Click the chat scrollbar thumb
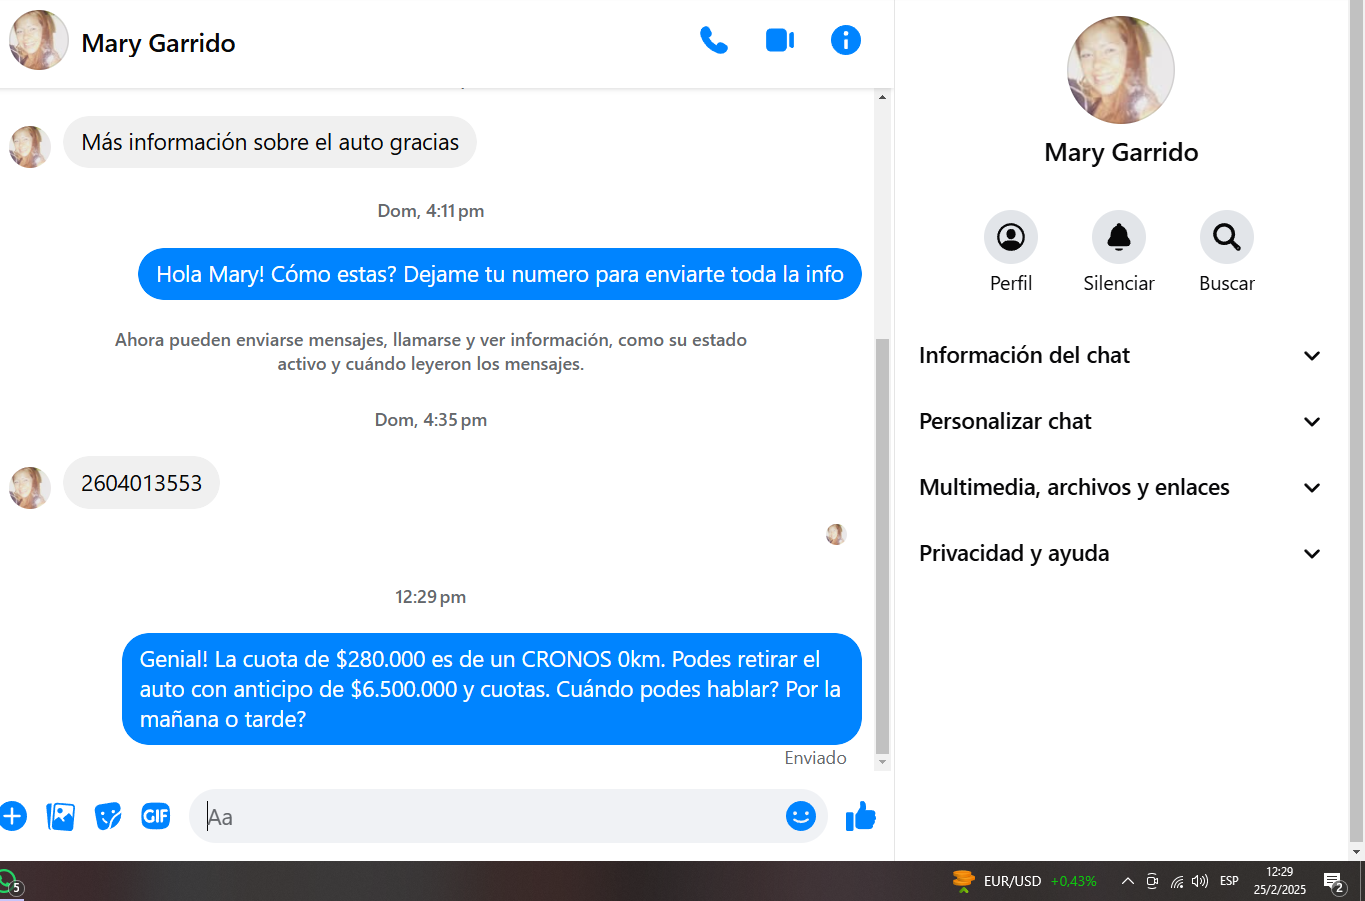The width and height of the screenshot is (1365, 901). click(x=882, y=546)
